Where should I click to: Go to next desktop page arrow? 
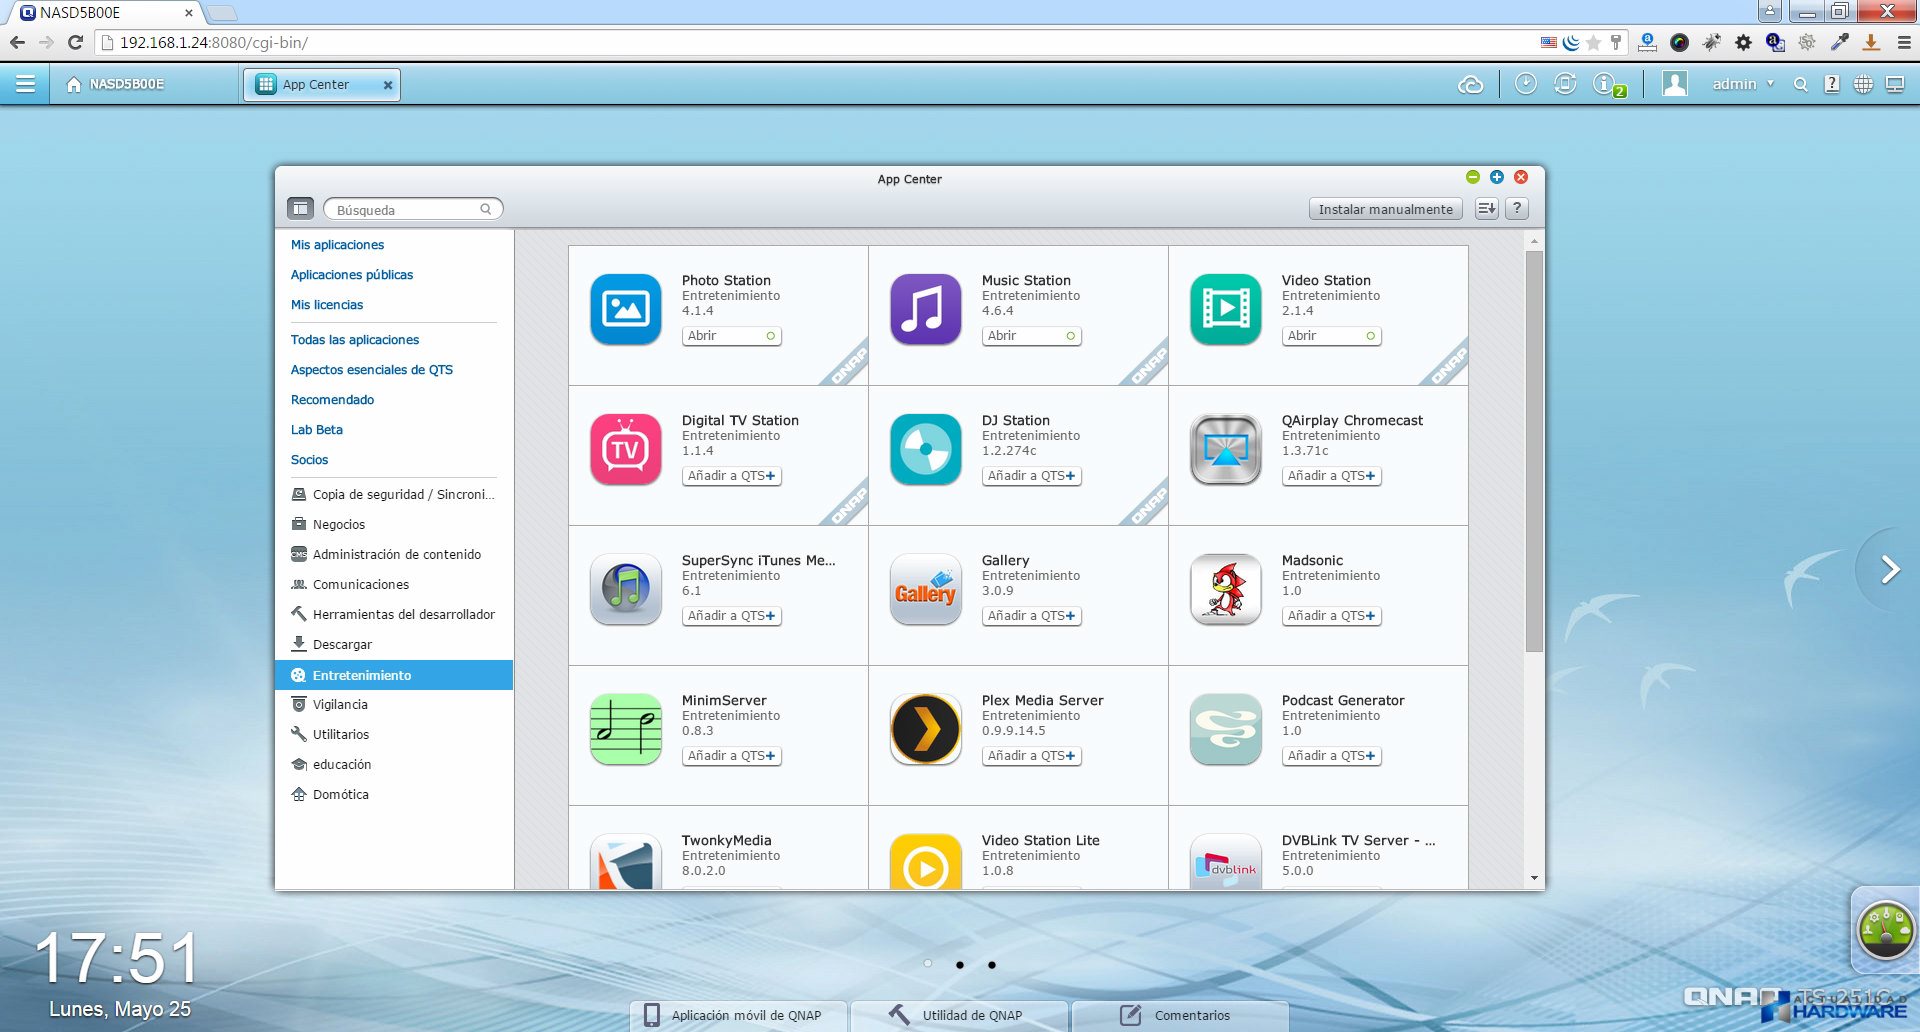[1889, 570]
